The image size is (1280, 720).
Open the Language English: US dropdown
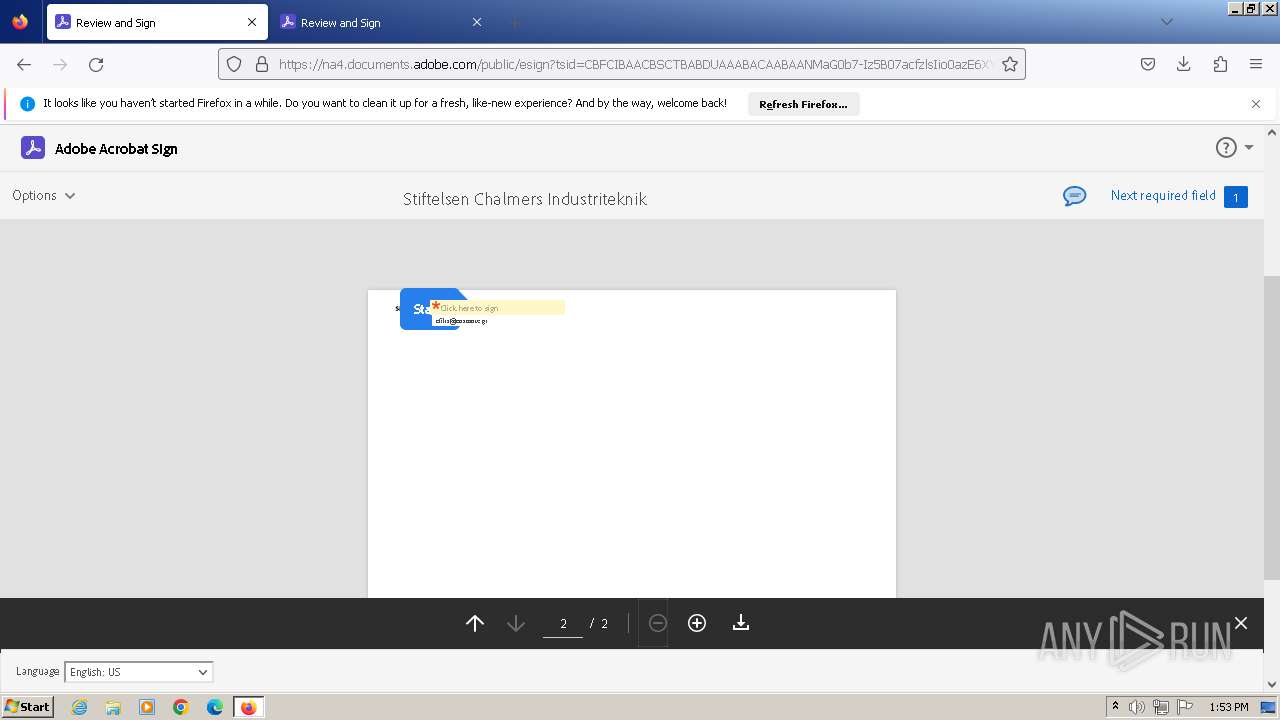[x=139, y=672]
